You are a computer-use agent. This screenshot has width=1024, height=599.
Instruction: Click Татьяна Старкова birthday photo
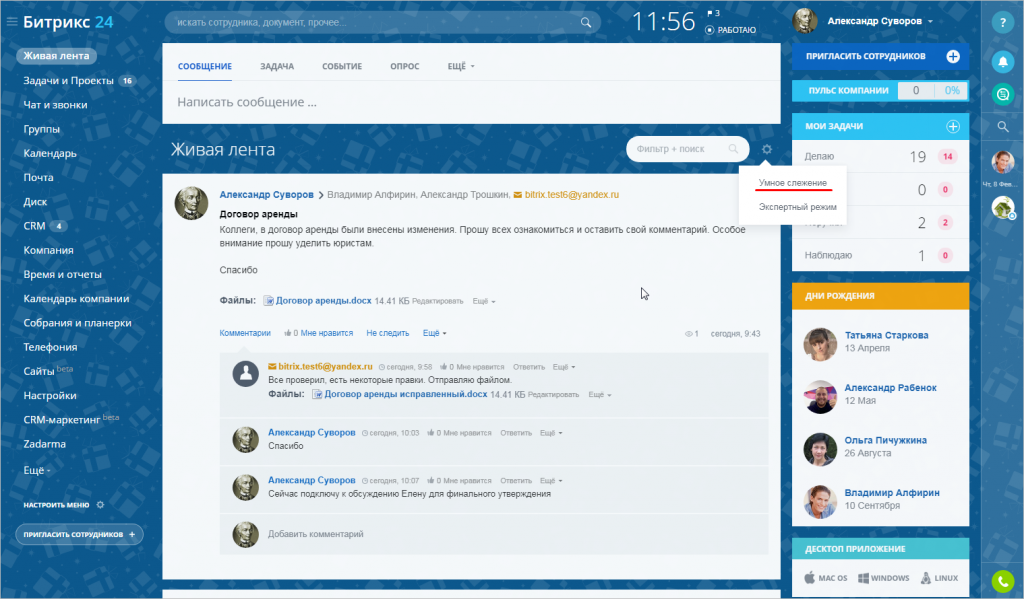pyautogui.click(x=820, y=344)
